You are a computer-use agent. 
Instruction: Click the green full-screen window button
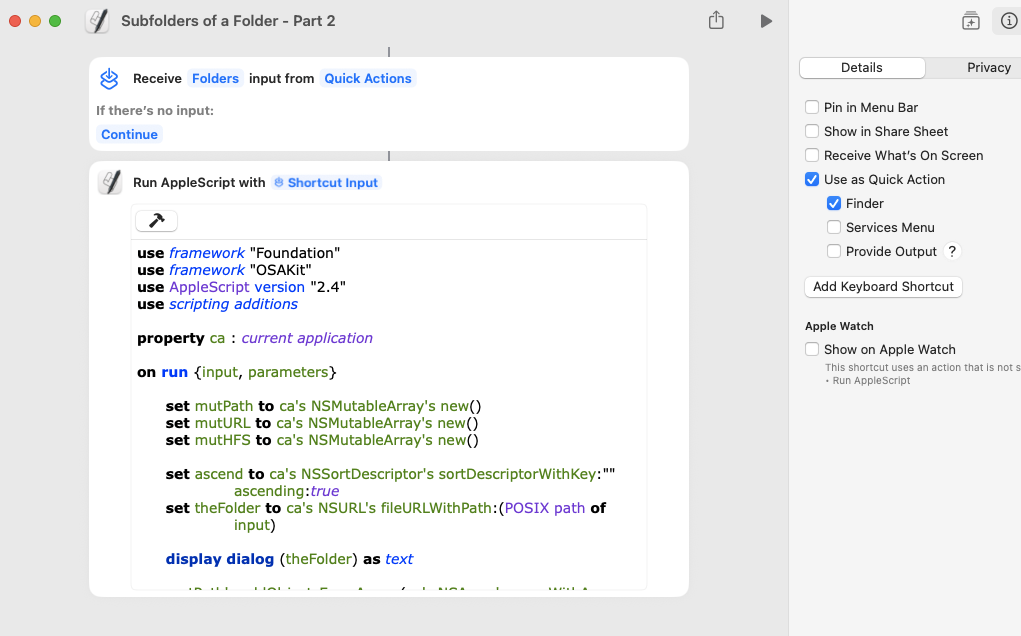[55, 21]
